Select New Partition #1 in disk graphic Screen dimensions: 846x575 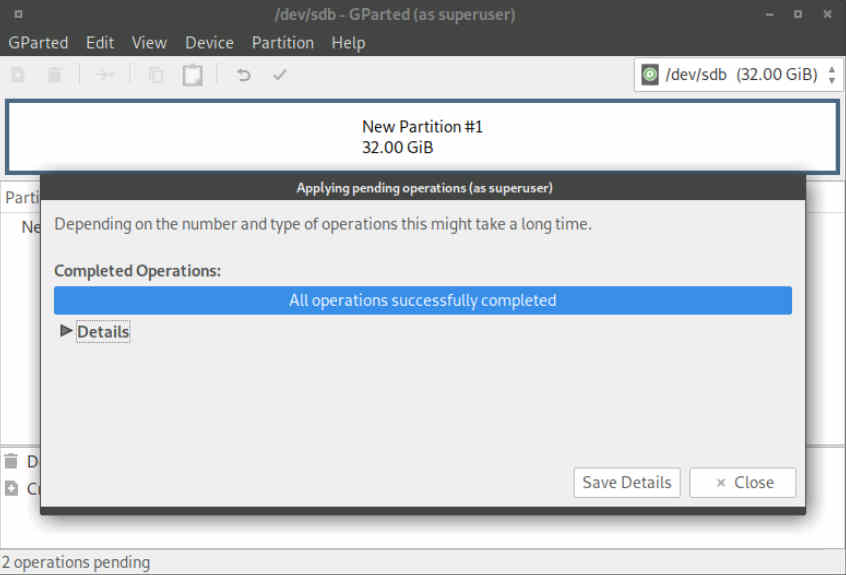point(422,137)
